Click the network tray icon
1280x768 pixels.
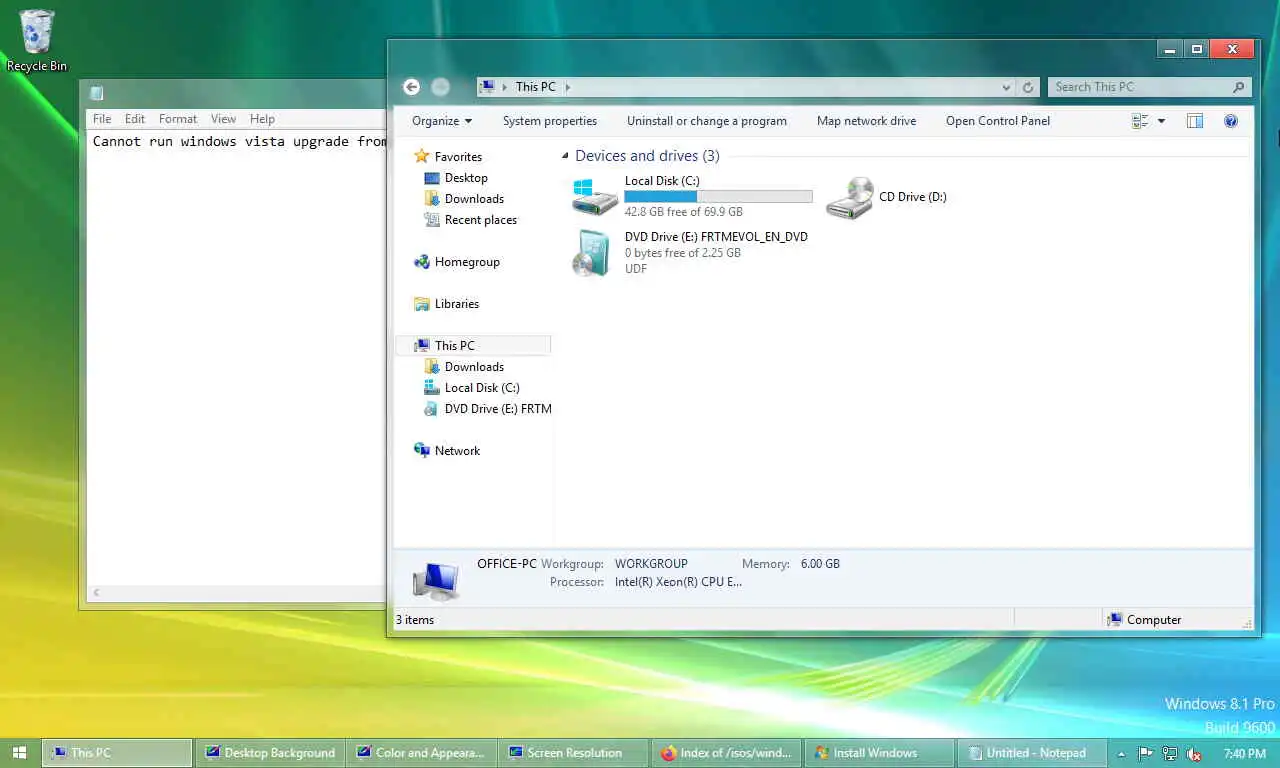1169,754
